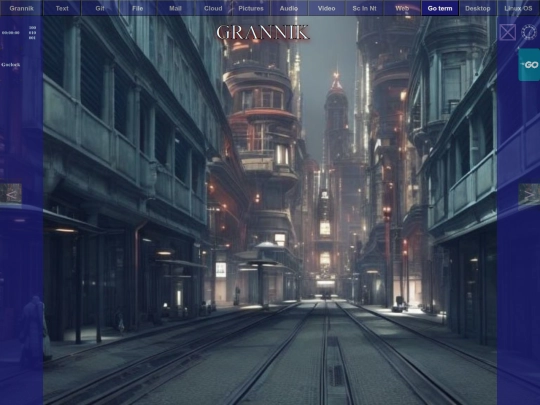Click the round dial icon in right sidebar
Image resolution: width=540 pixels, height=405 pixels.
[x=529, y=32]
